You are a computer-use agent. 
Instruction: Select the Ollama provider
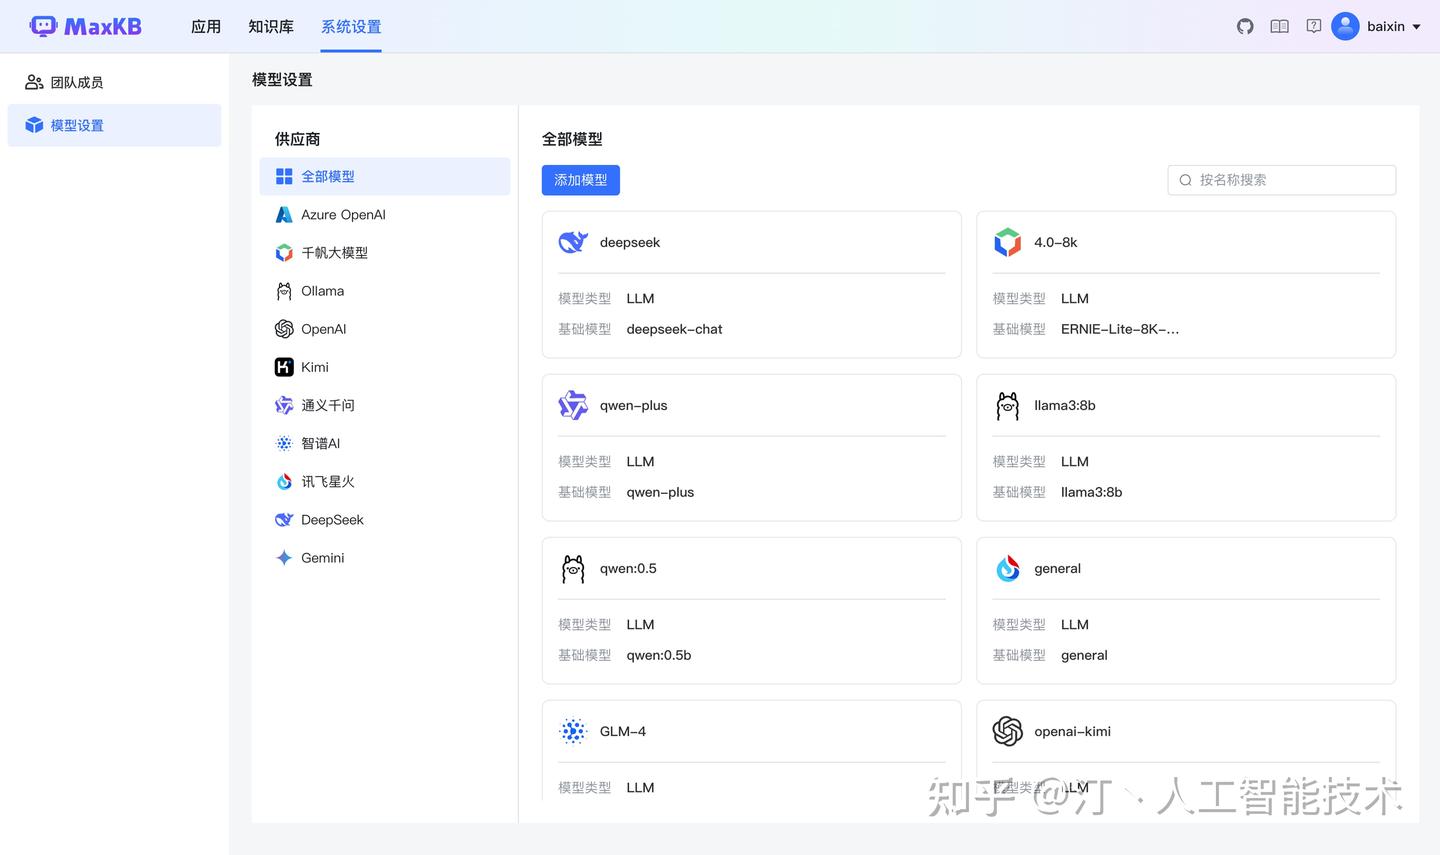(323, 290)
